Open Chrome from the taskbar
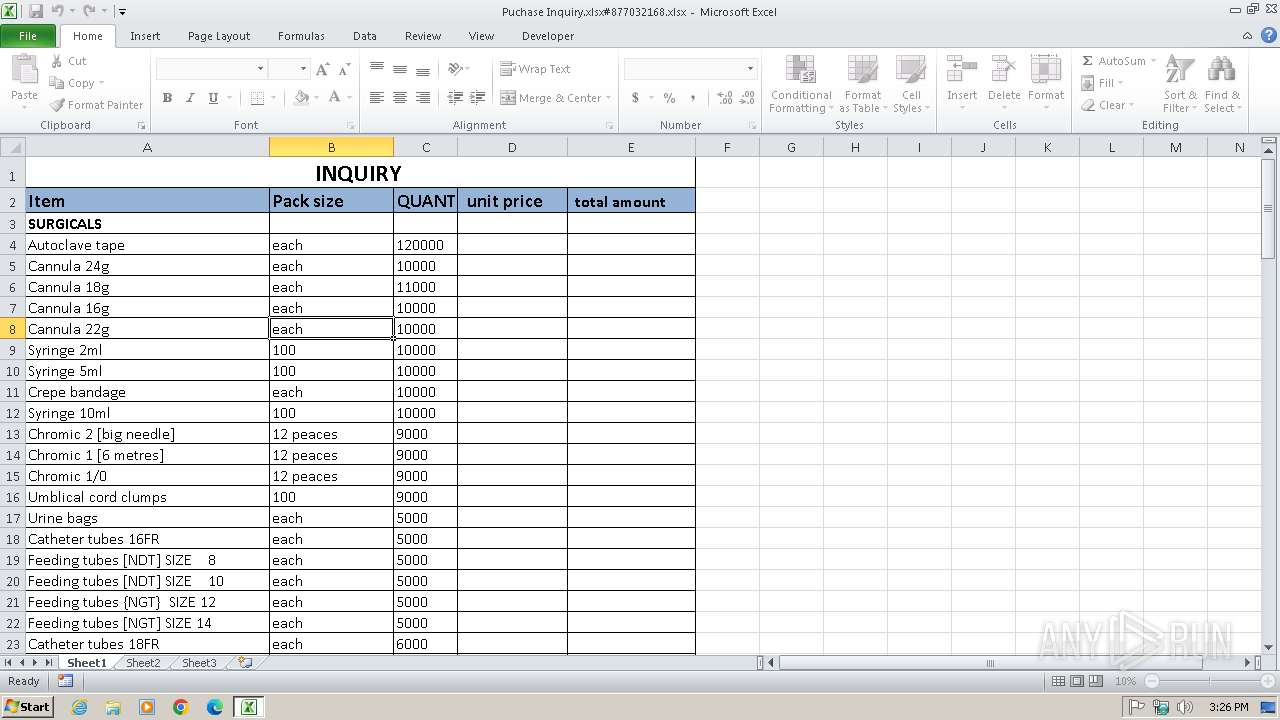Image resolution: width=1280 pixels, height=720 pixels. click(x=181, y=707)
